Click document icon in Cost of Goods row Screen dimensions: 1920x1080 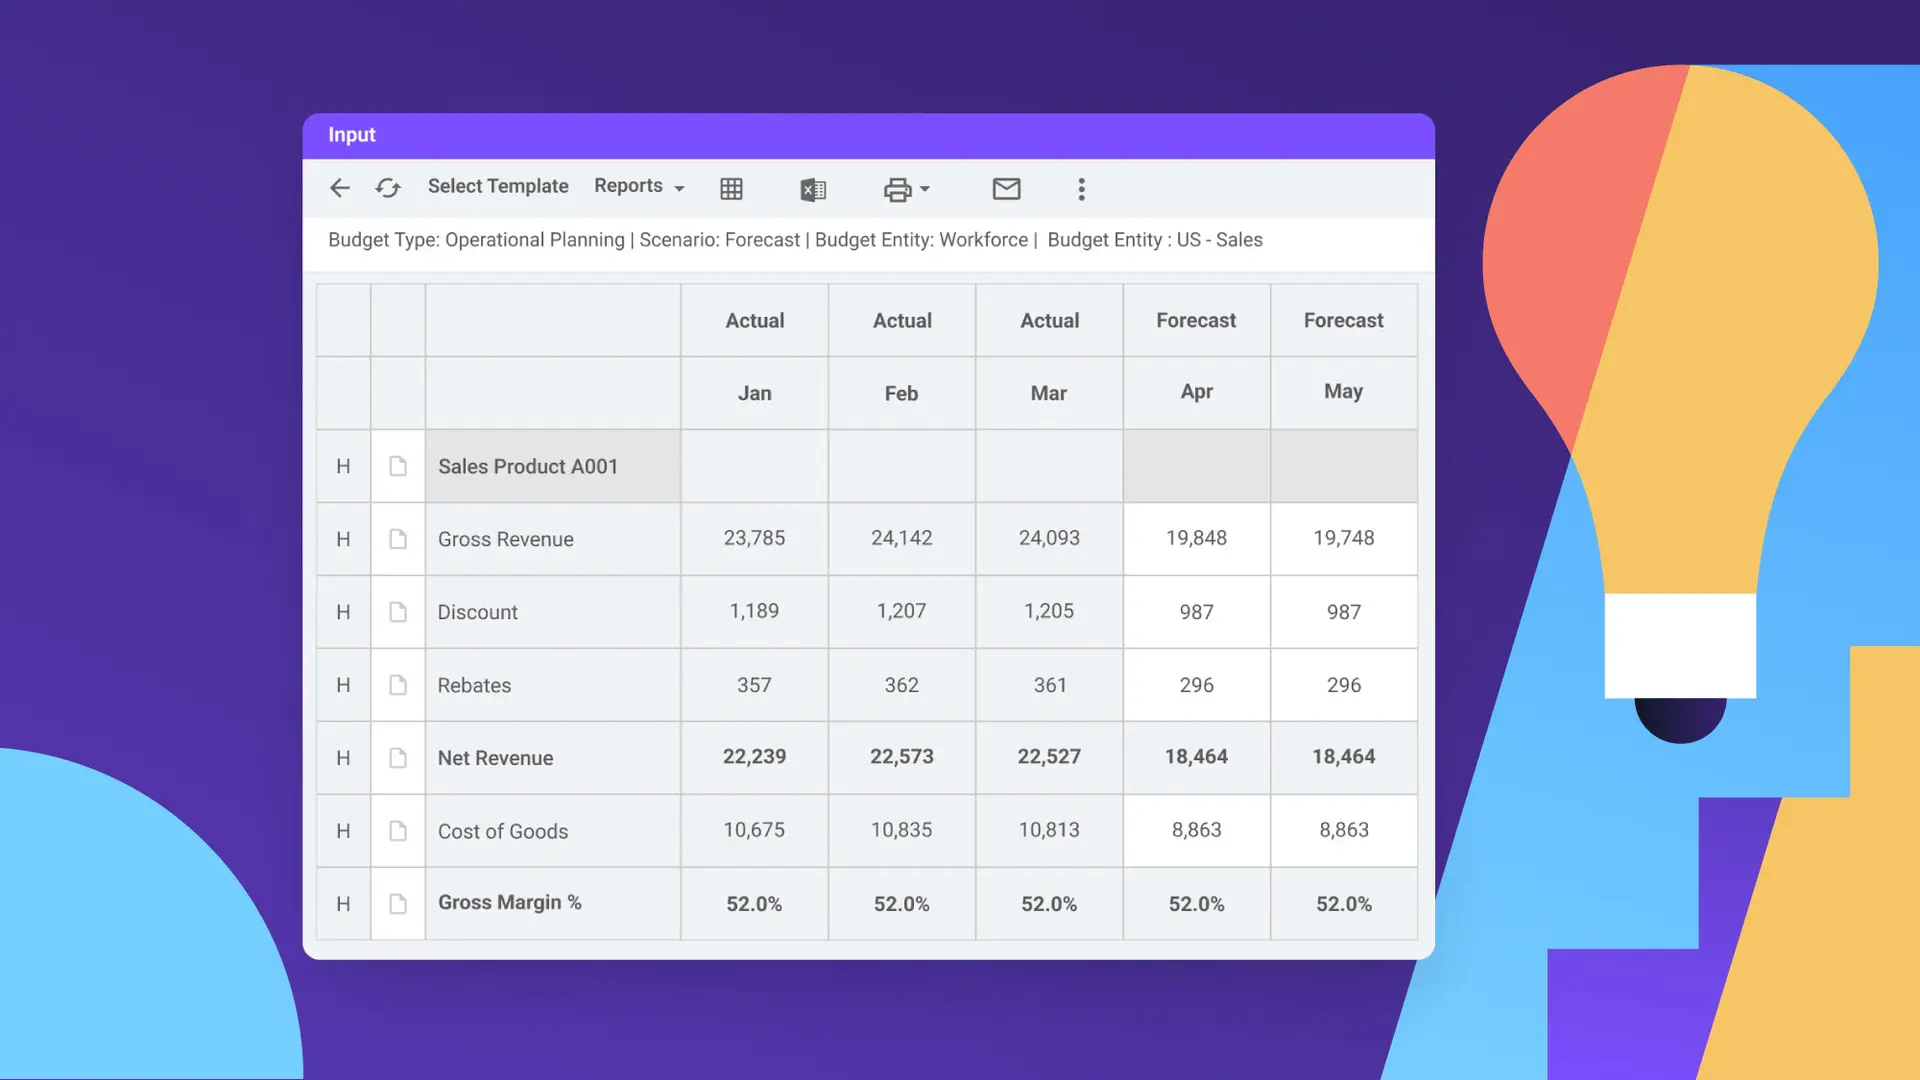[398, 831]
